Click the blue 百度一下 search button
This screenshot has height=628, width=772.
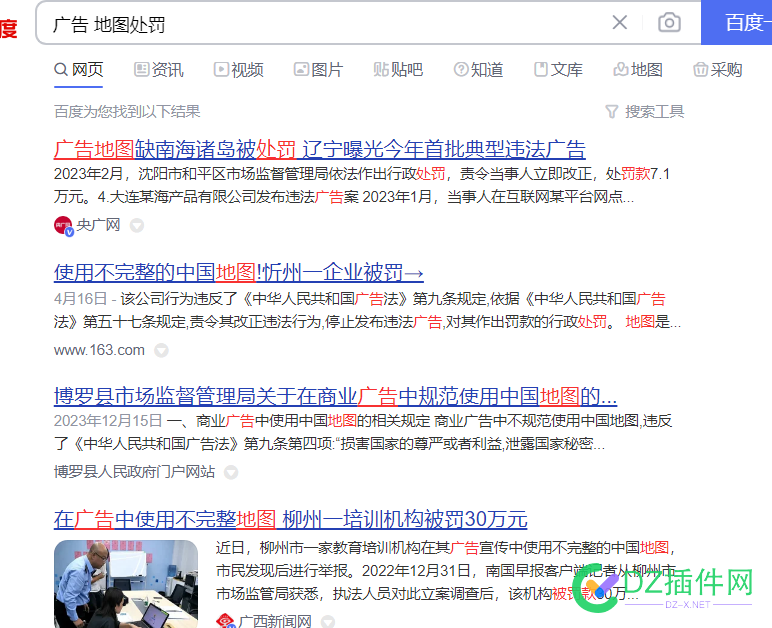pos(737,23)
